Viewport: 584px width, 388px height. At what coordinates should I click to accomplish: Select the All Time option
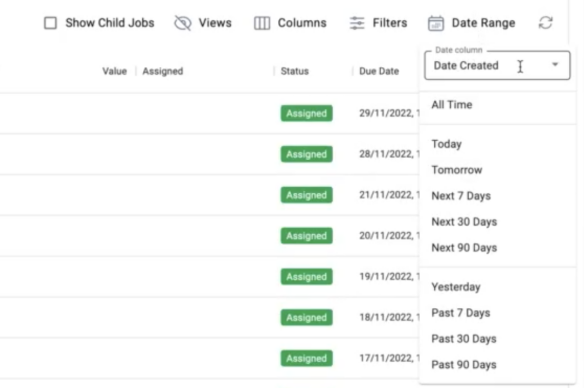click(x=452, y=105)
